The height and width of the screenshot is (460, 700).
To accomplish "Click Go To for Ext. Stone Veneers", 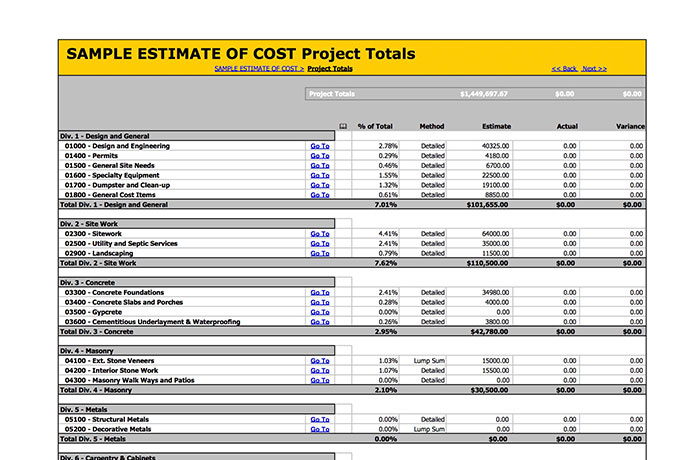I will click(x=319, y=360).
